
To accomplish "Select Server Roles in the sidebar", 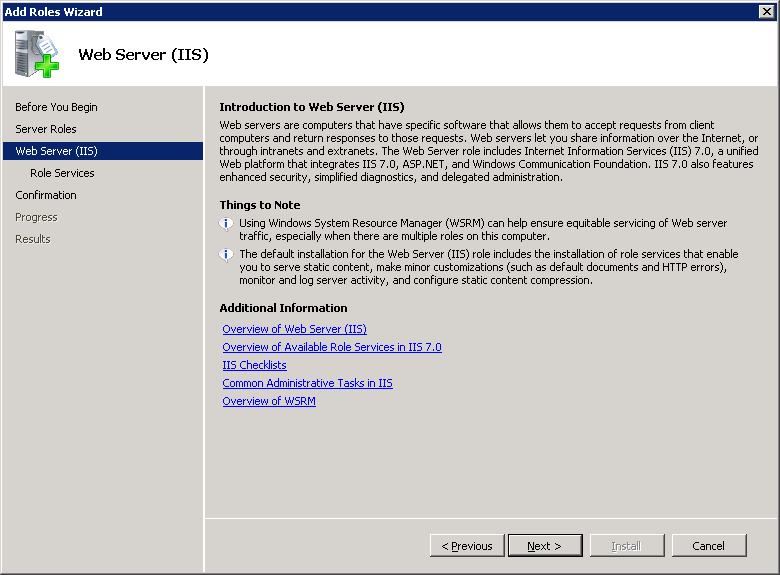I will point(46,129).
